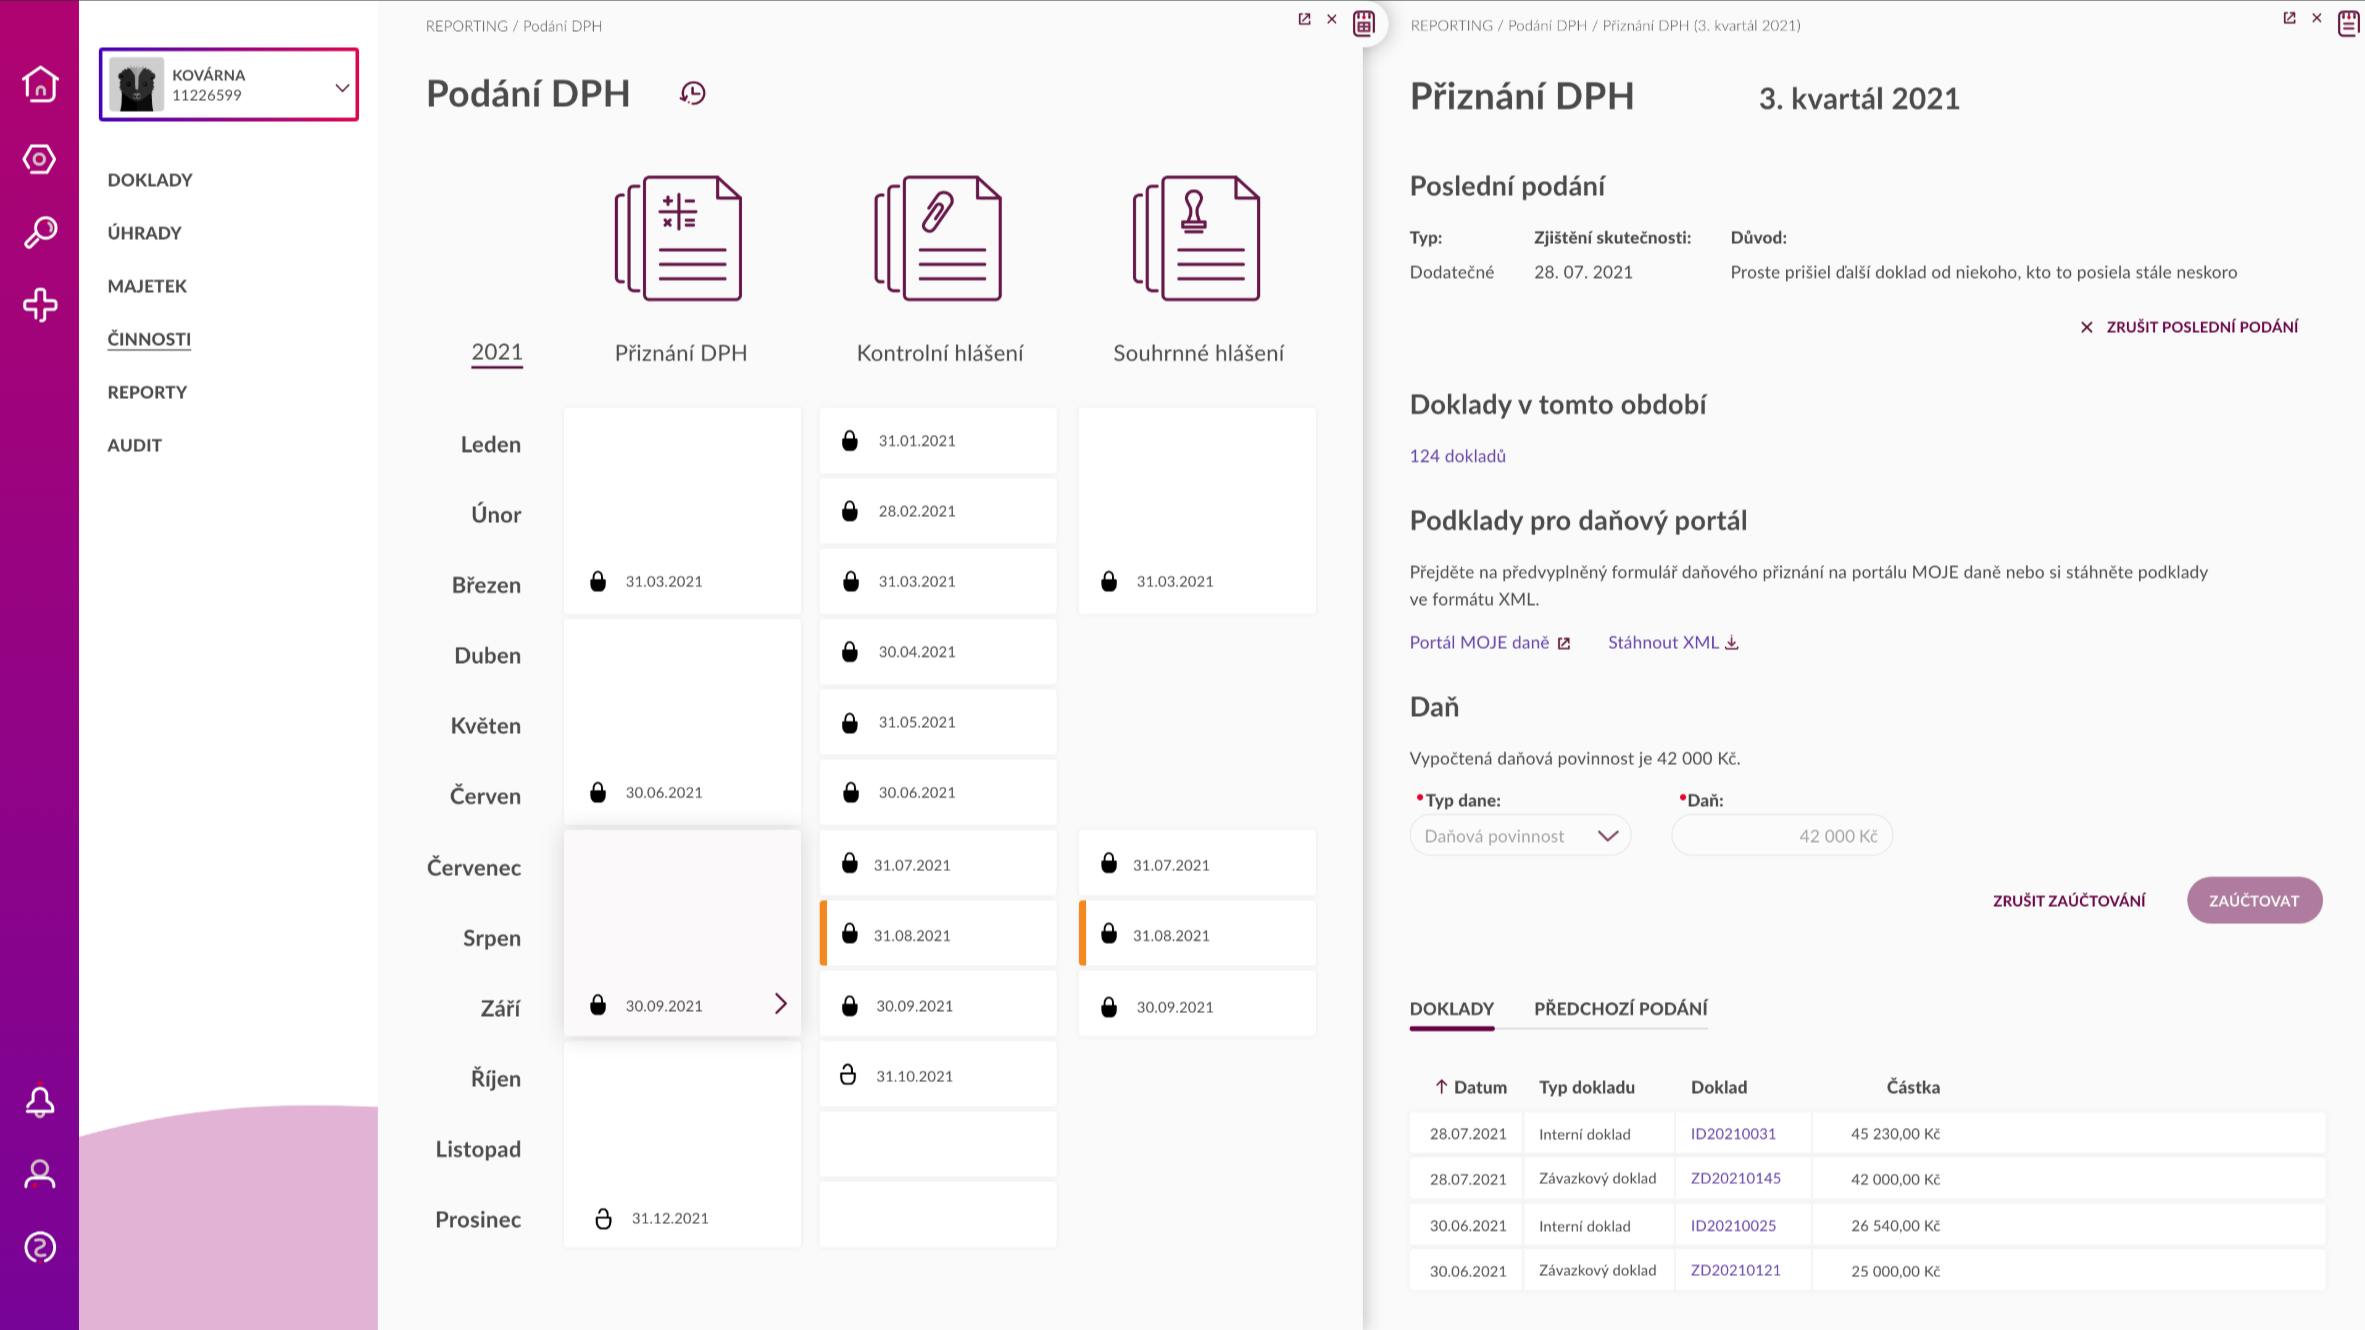The width and height of the screenshot is (2365, 1330).
Task: Open ÚHRADY menu item
Action: 145,233
